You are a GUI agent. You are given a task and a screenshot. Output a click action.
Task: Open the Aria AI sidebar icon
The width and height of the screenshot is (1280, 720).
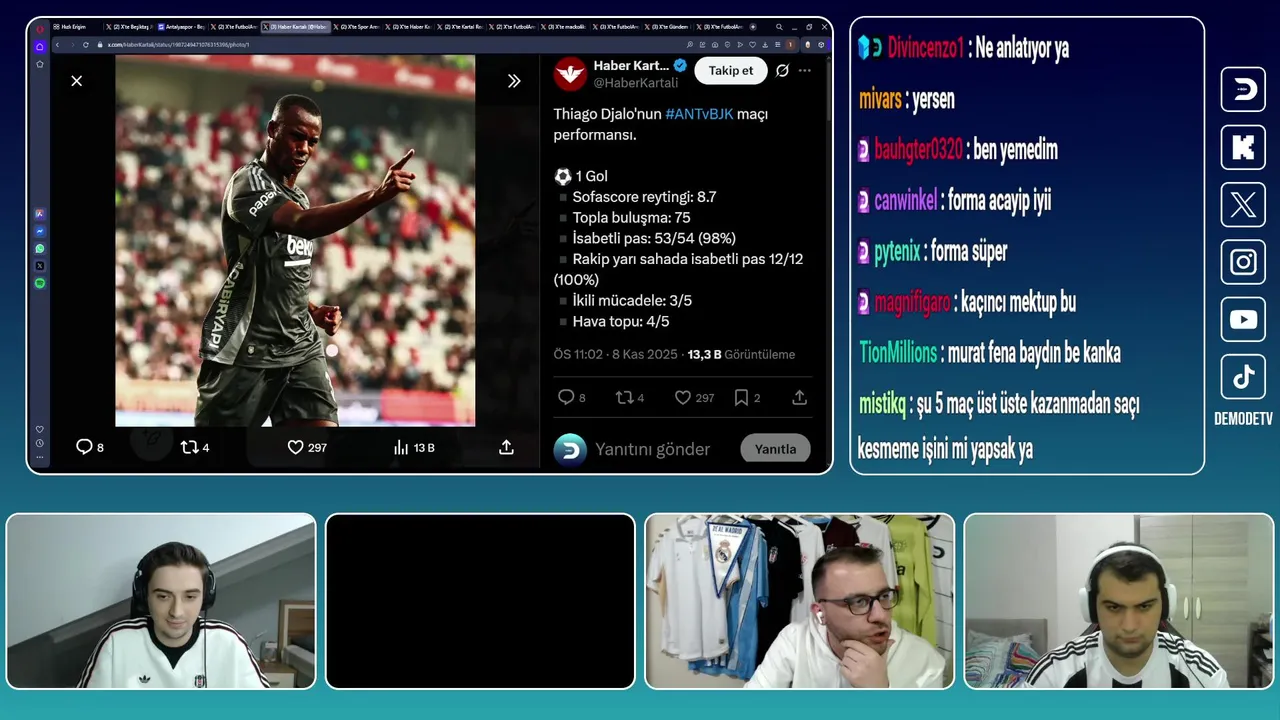[40, 214]
